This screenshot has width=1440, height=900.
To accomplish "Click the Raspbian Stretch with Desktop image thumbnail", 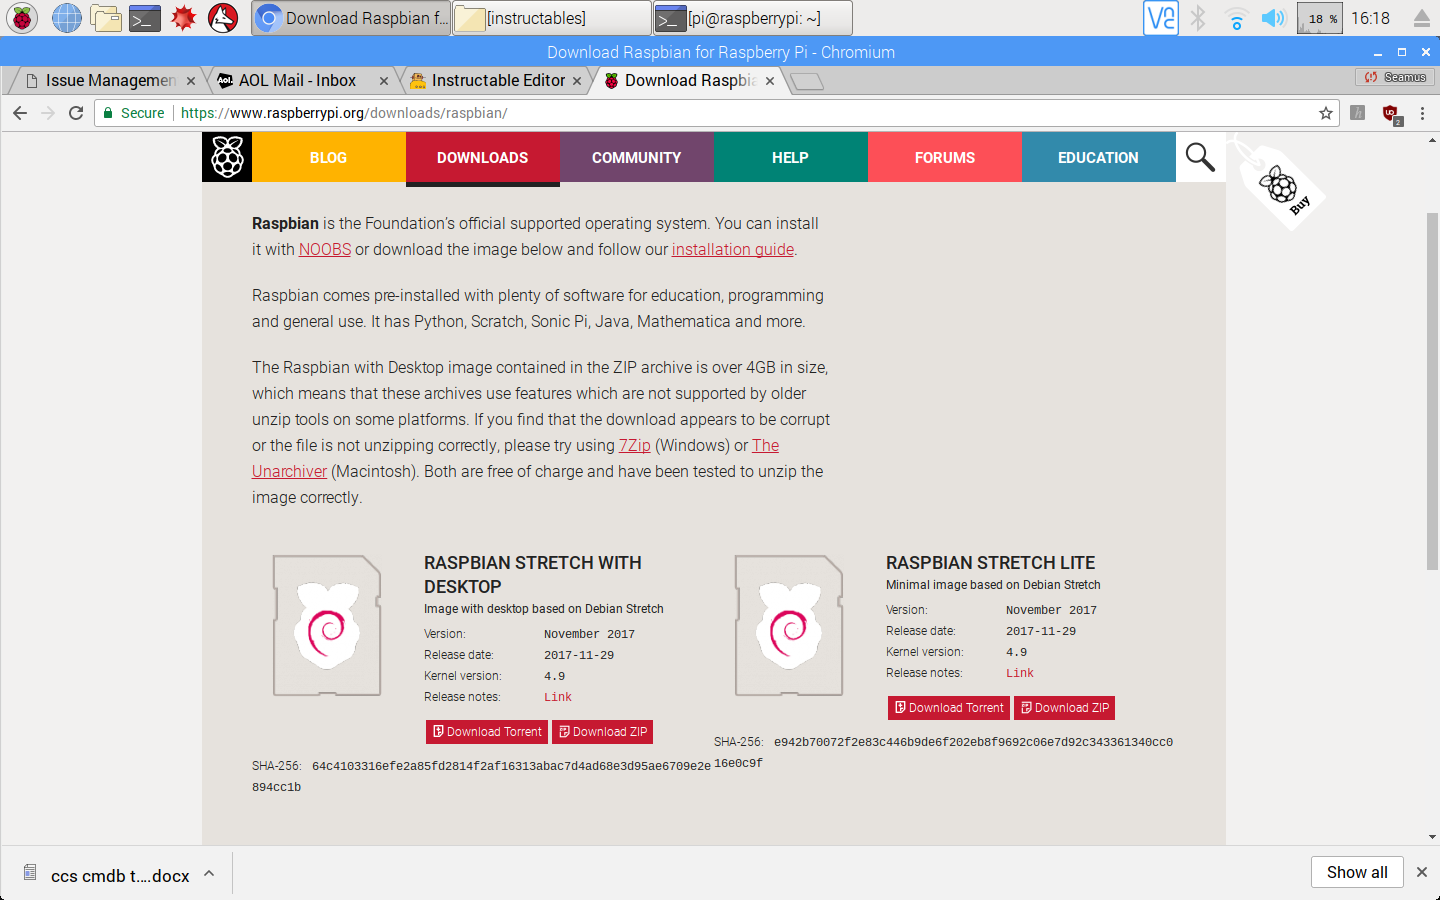I will click(x=327, y=625).
